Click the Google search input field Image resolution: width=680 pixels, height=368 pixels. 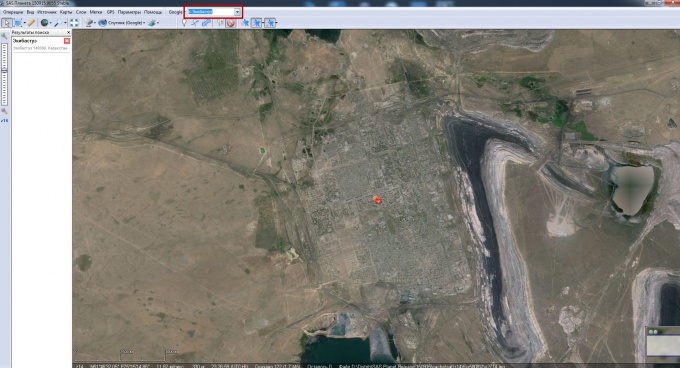pos(211,12)
